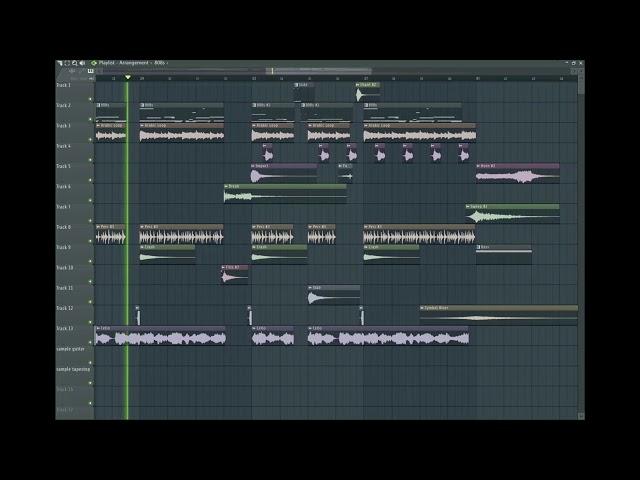Select the Track 8 header label
This screenshot has height=480, width=640.
[63, 227]
